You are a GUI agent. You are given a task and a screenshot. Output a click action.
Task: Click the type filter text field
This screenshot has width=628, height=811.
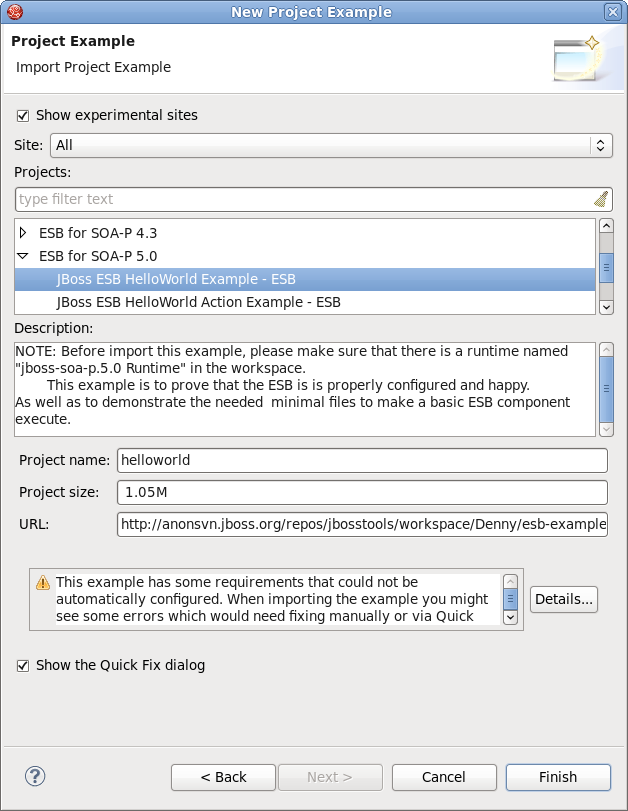[313, 200]
